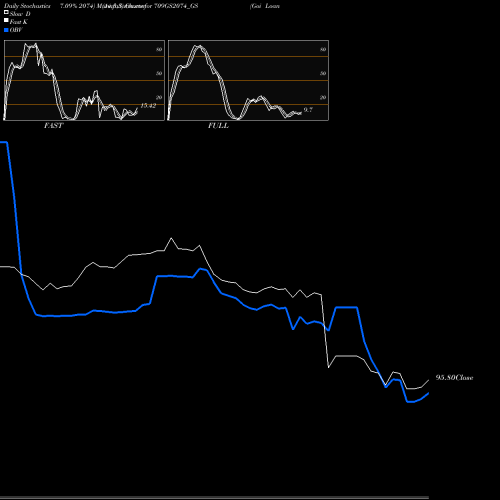Click the 50 level label in FAST chart
500x500 pixels.
[159, 73]
